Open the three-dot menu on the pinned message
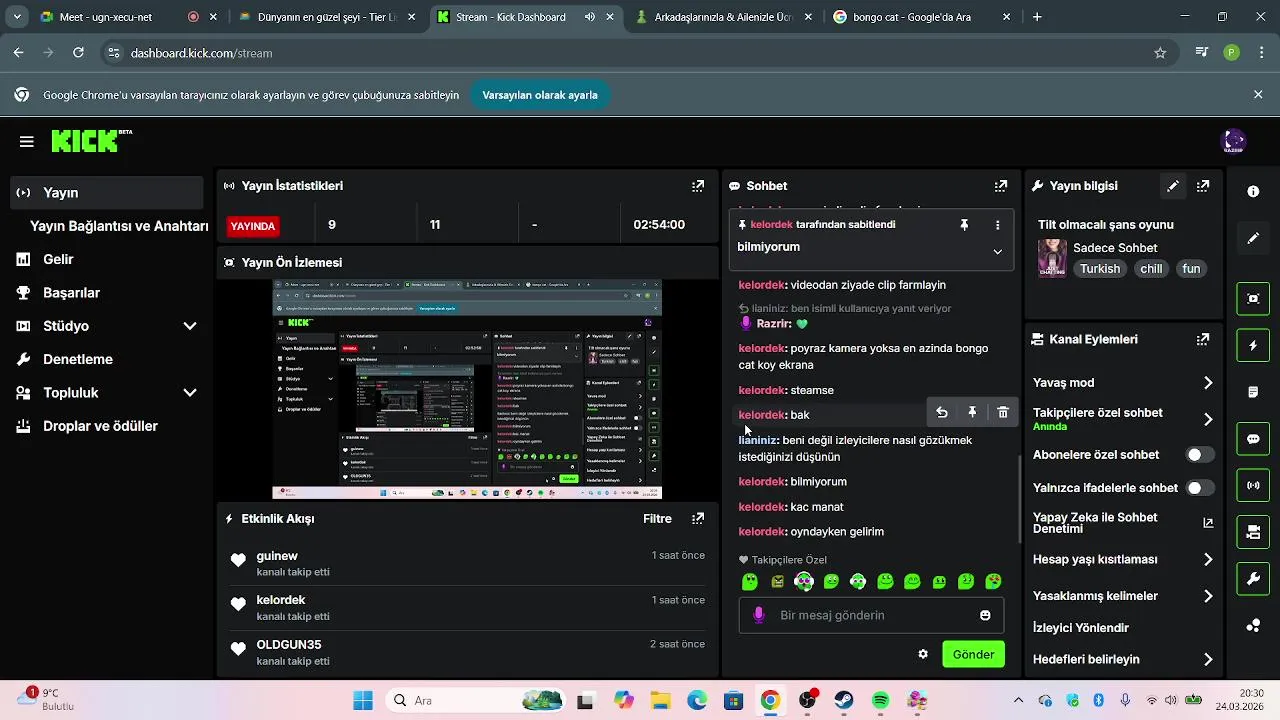 [997, 226]
